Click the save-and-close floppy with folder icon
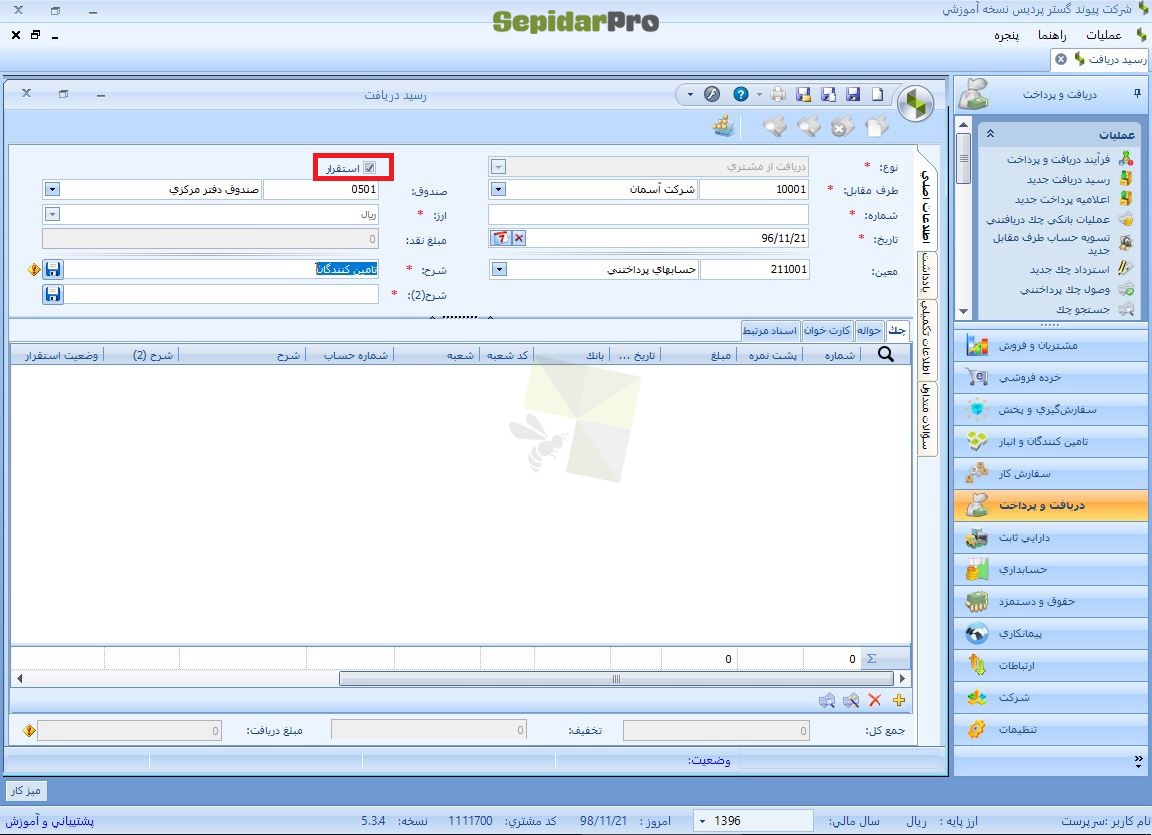 [803, 94]
